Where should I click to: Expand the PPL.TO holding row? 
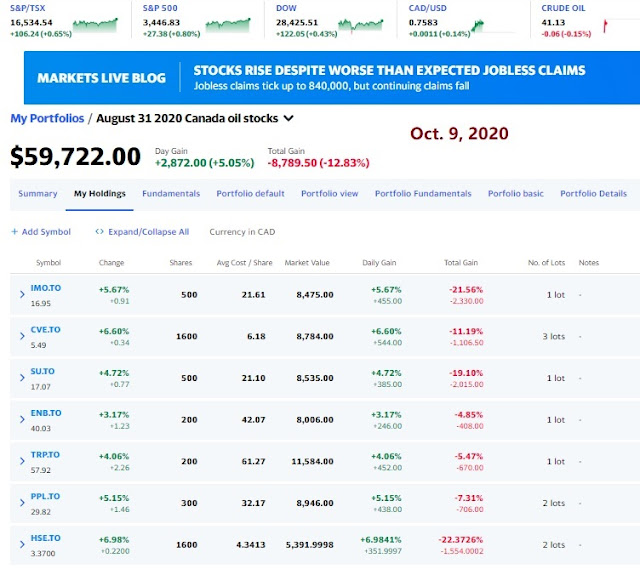[x=22, y=503]
